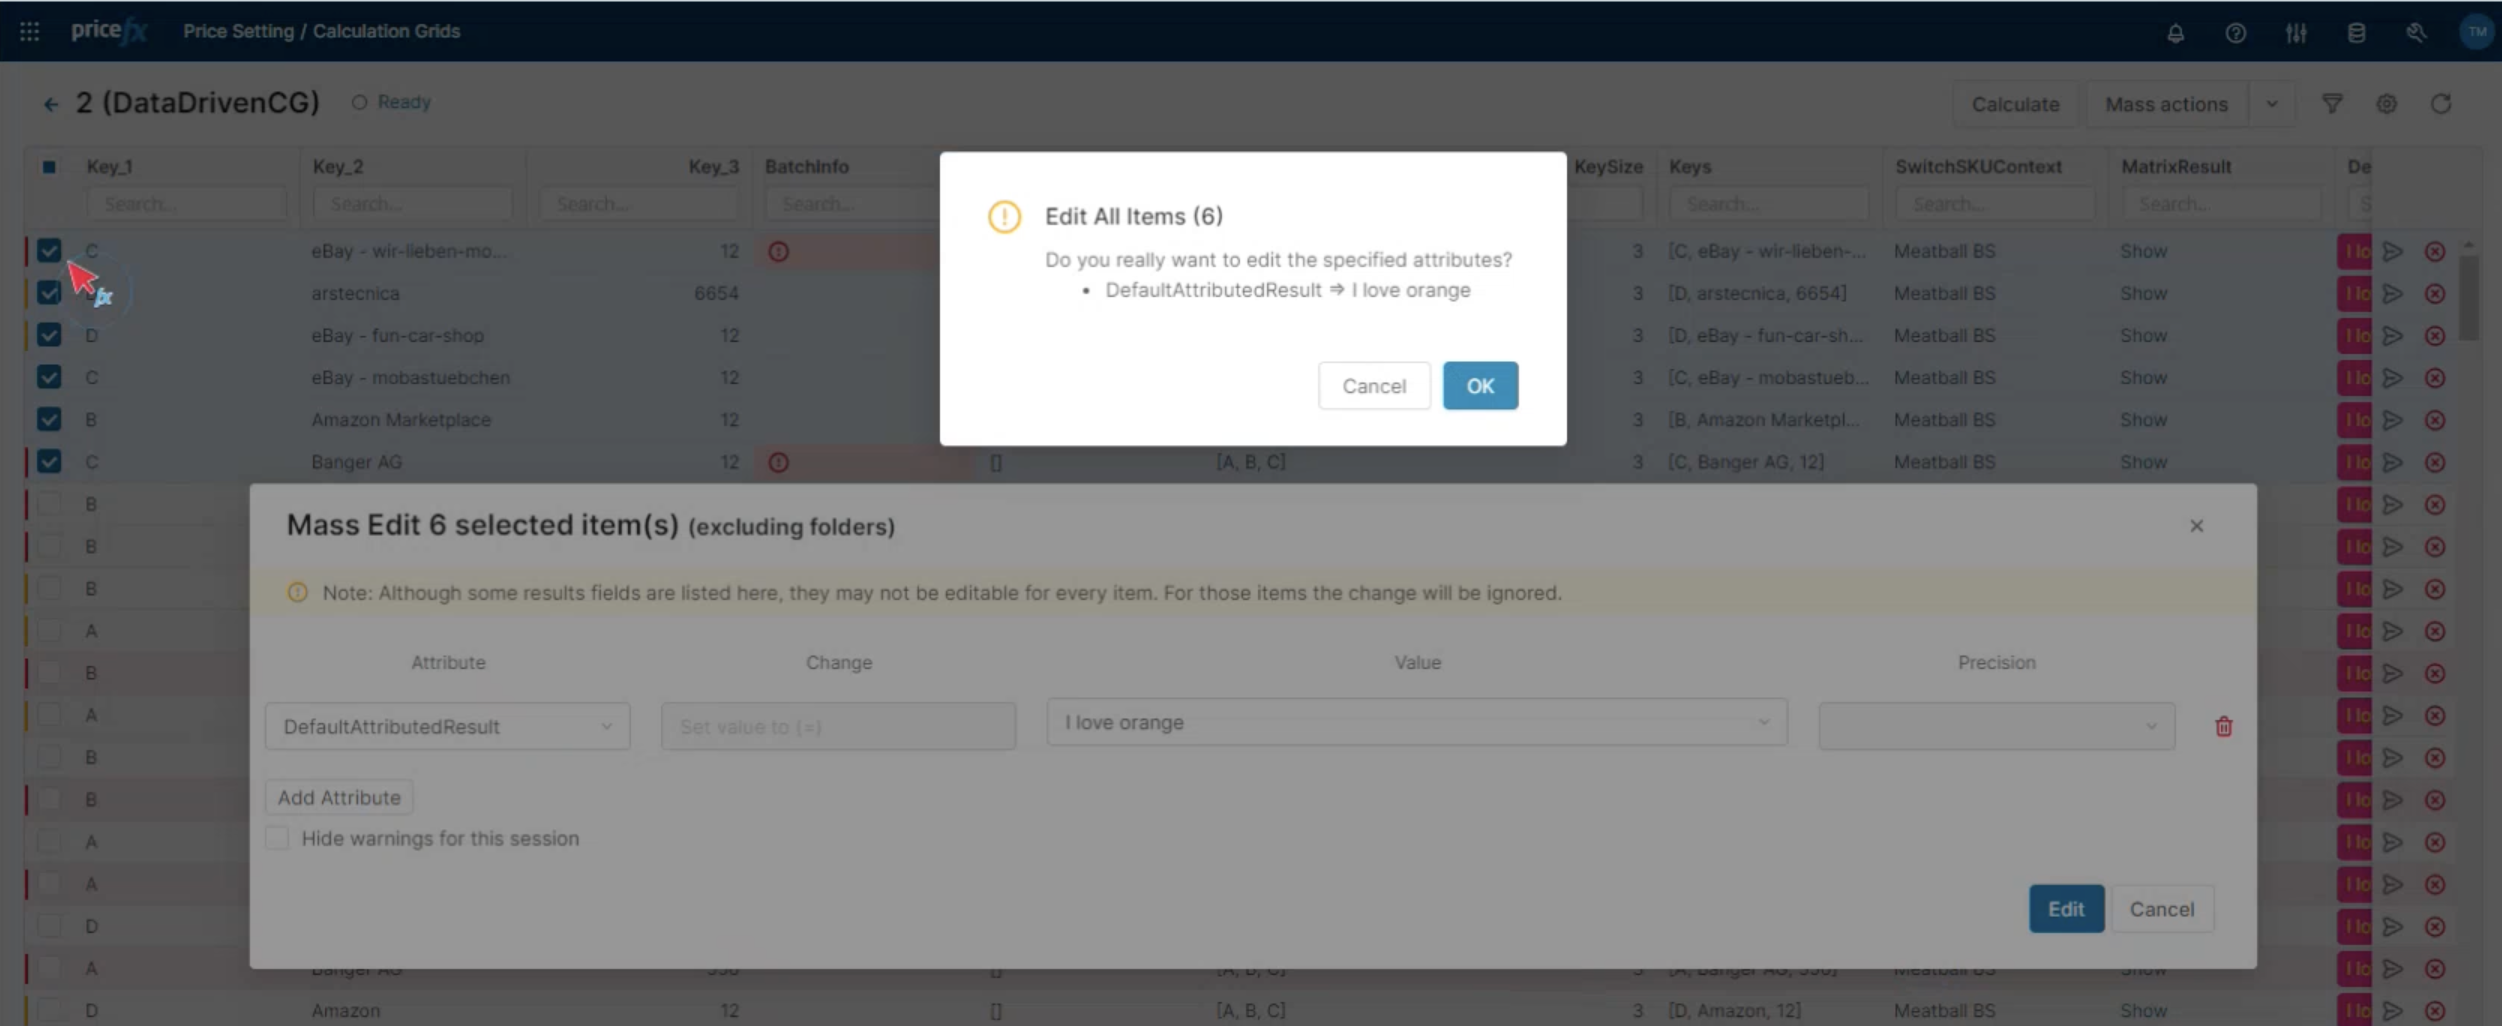This screenshot has width=2502, height=1026.
Task: Toggle the select-all checkbox in header
Action: pyautogui.click(x=49, y=167)
